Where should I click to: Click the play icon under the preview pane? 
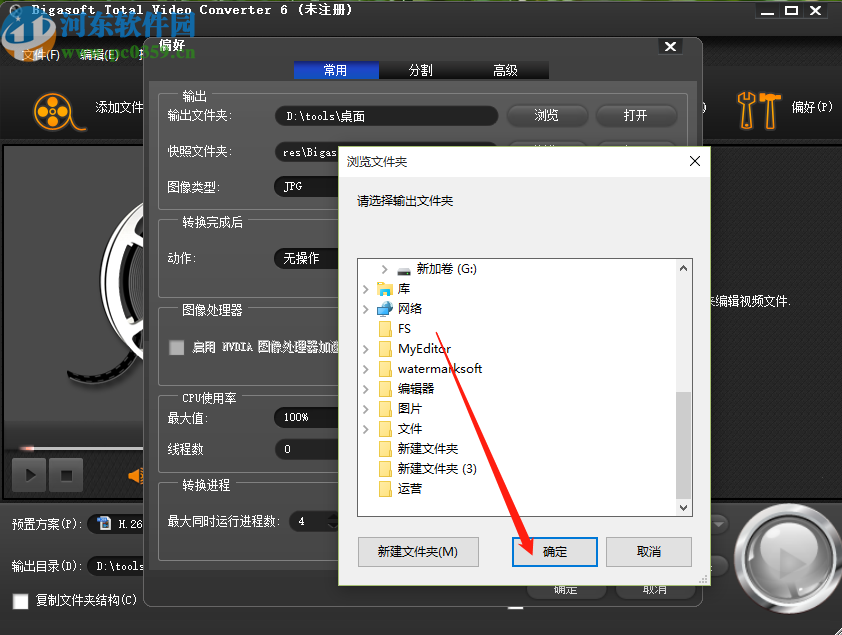27,475
